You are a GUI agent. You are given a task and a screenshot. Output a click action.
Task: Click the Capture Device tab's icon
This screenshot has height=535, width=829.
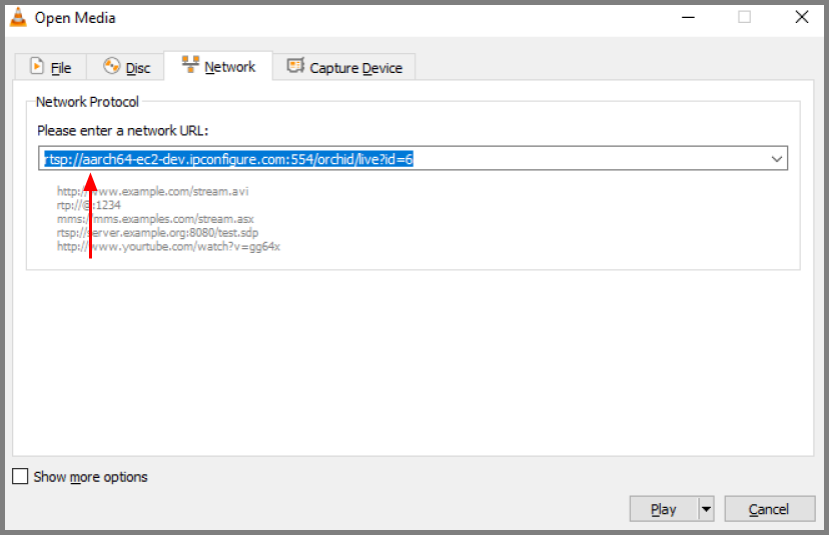(x=295, y=66)
